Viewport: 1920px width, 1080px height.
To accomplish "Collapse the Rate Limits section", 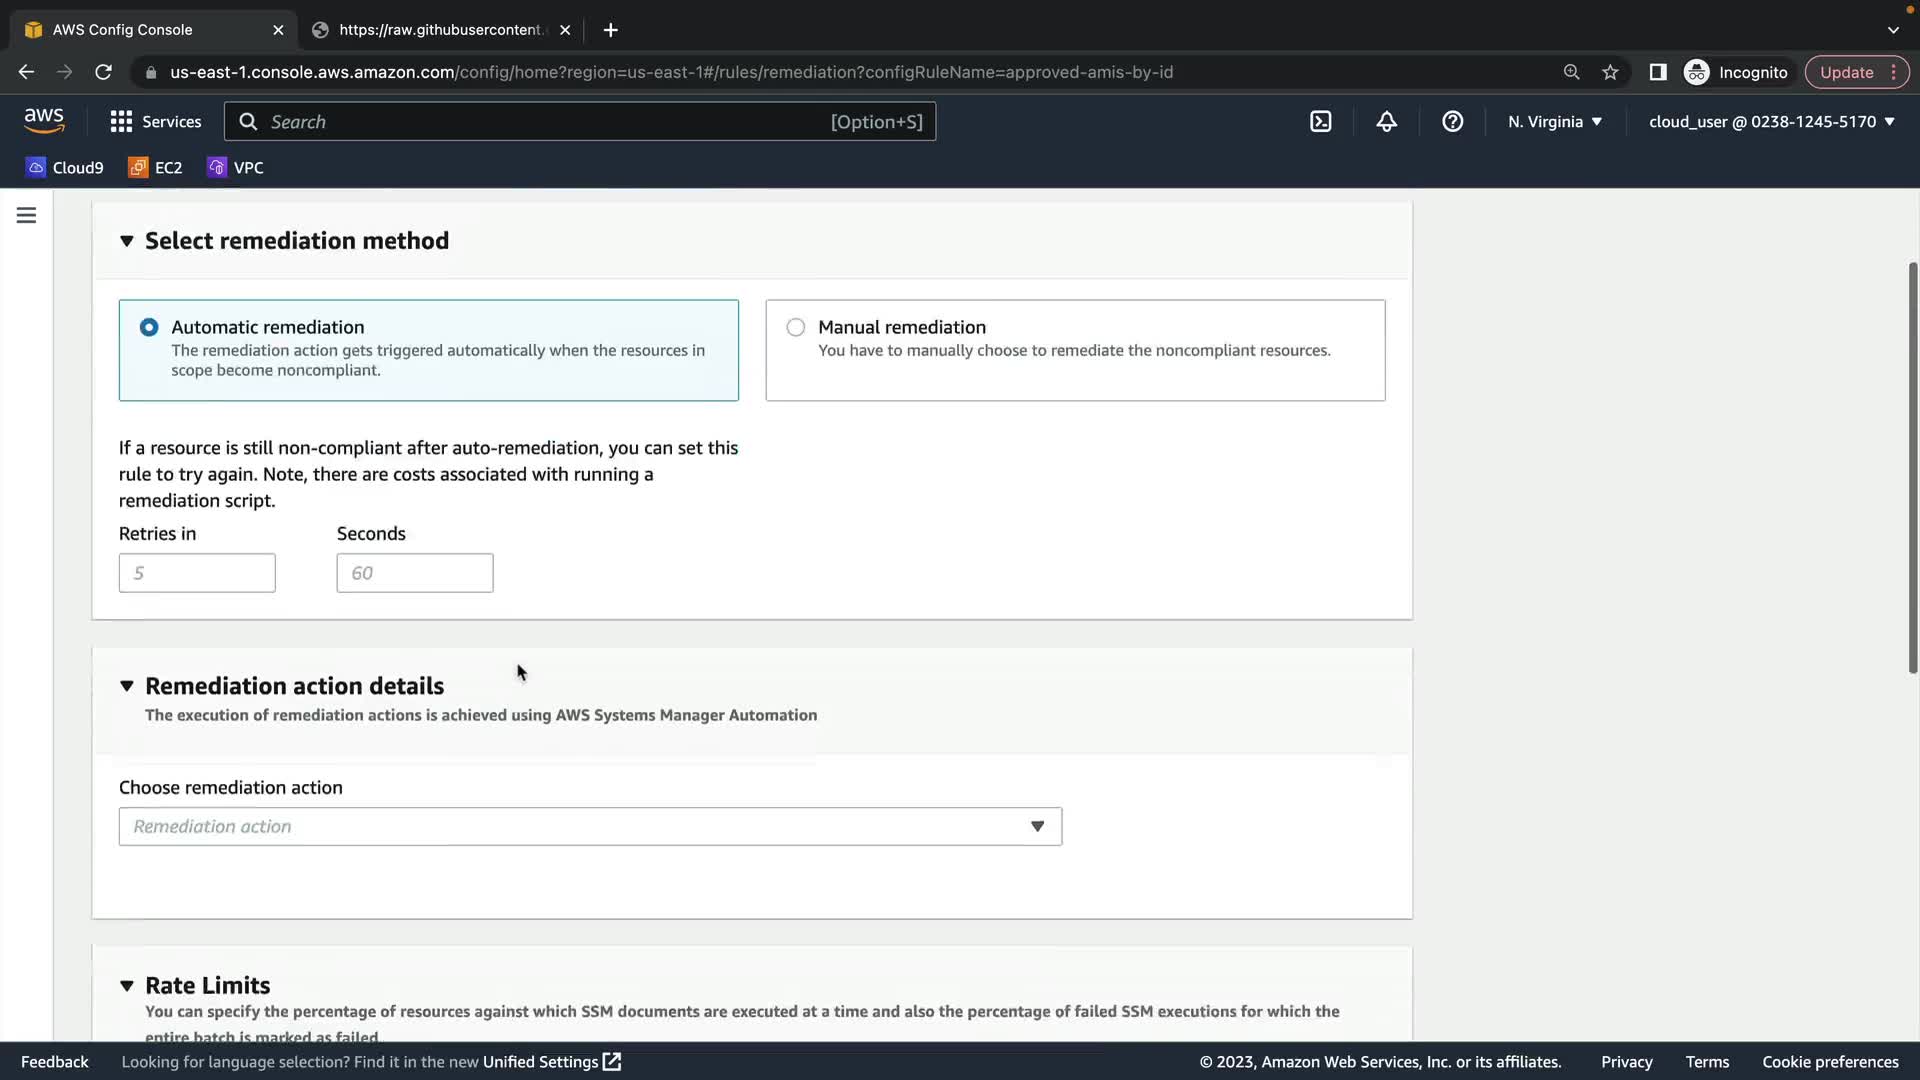I will point(127,986).
